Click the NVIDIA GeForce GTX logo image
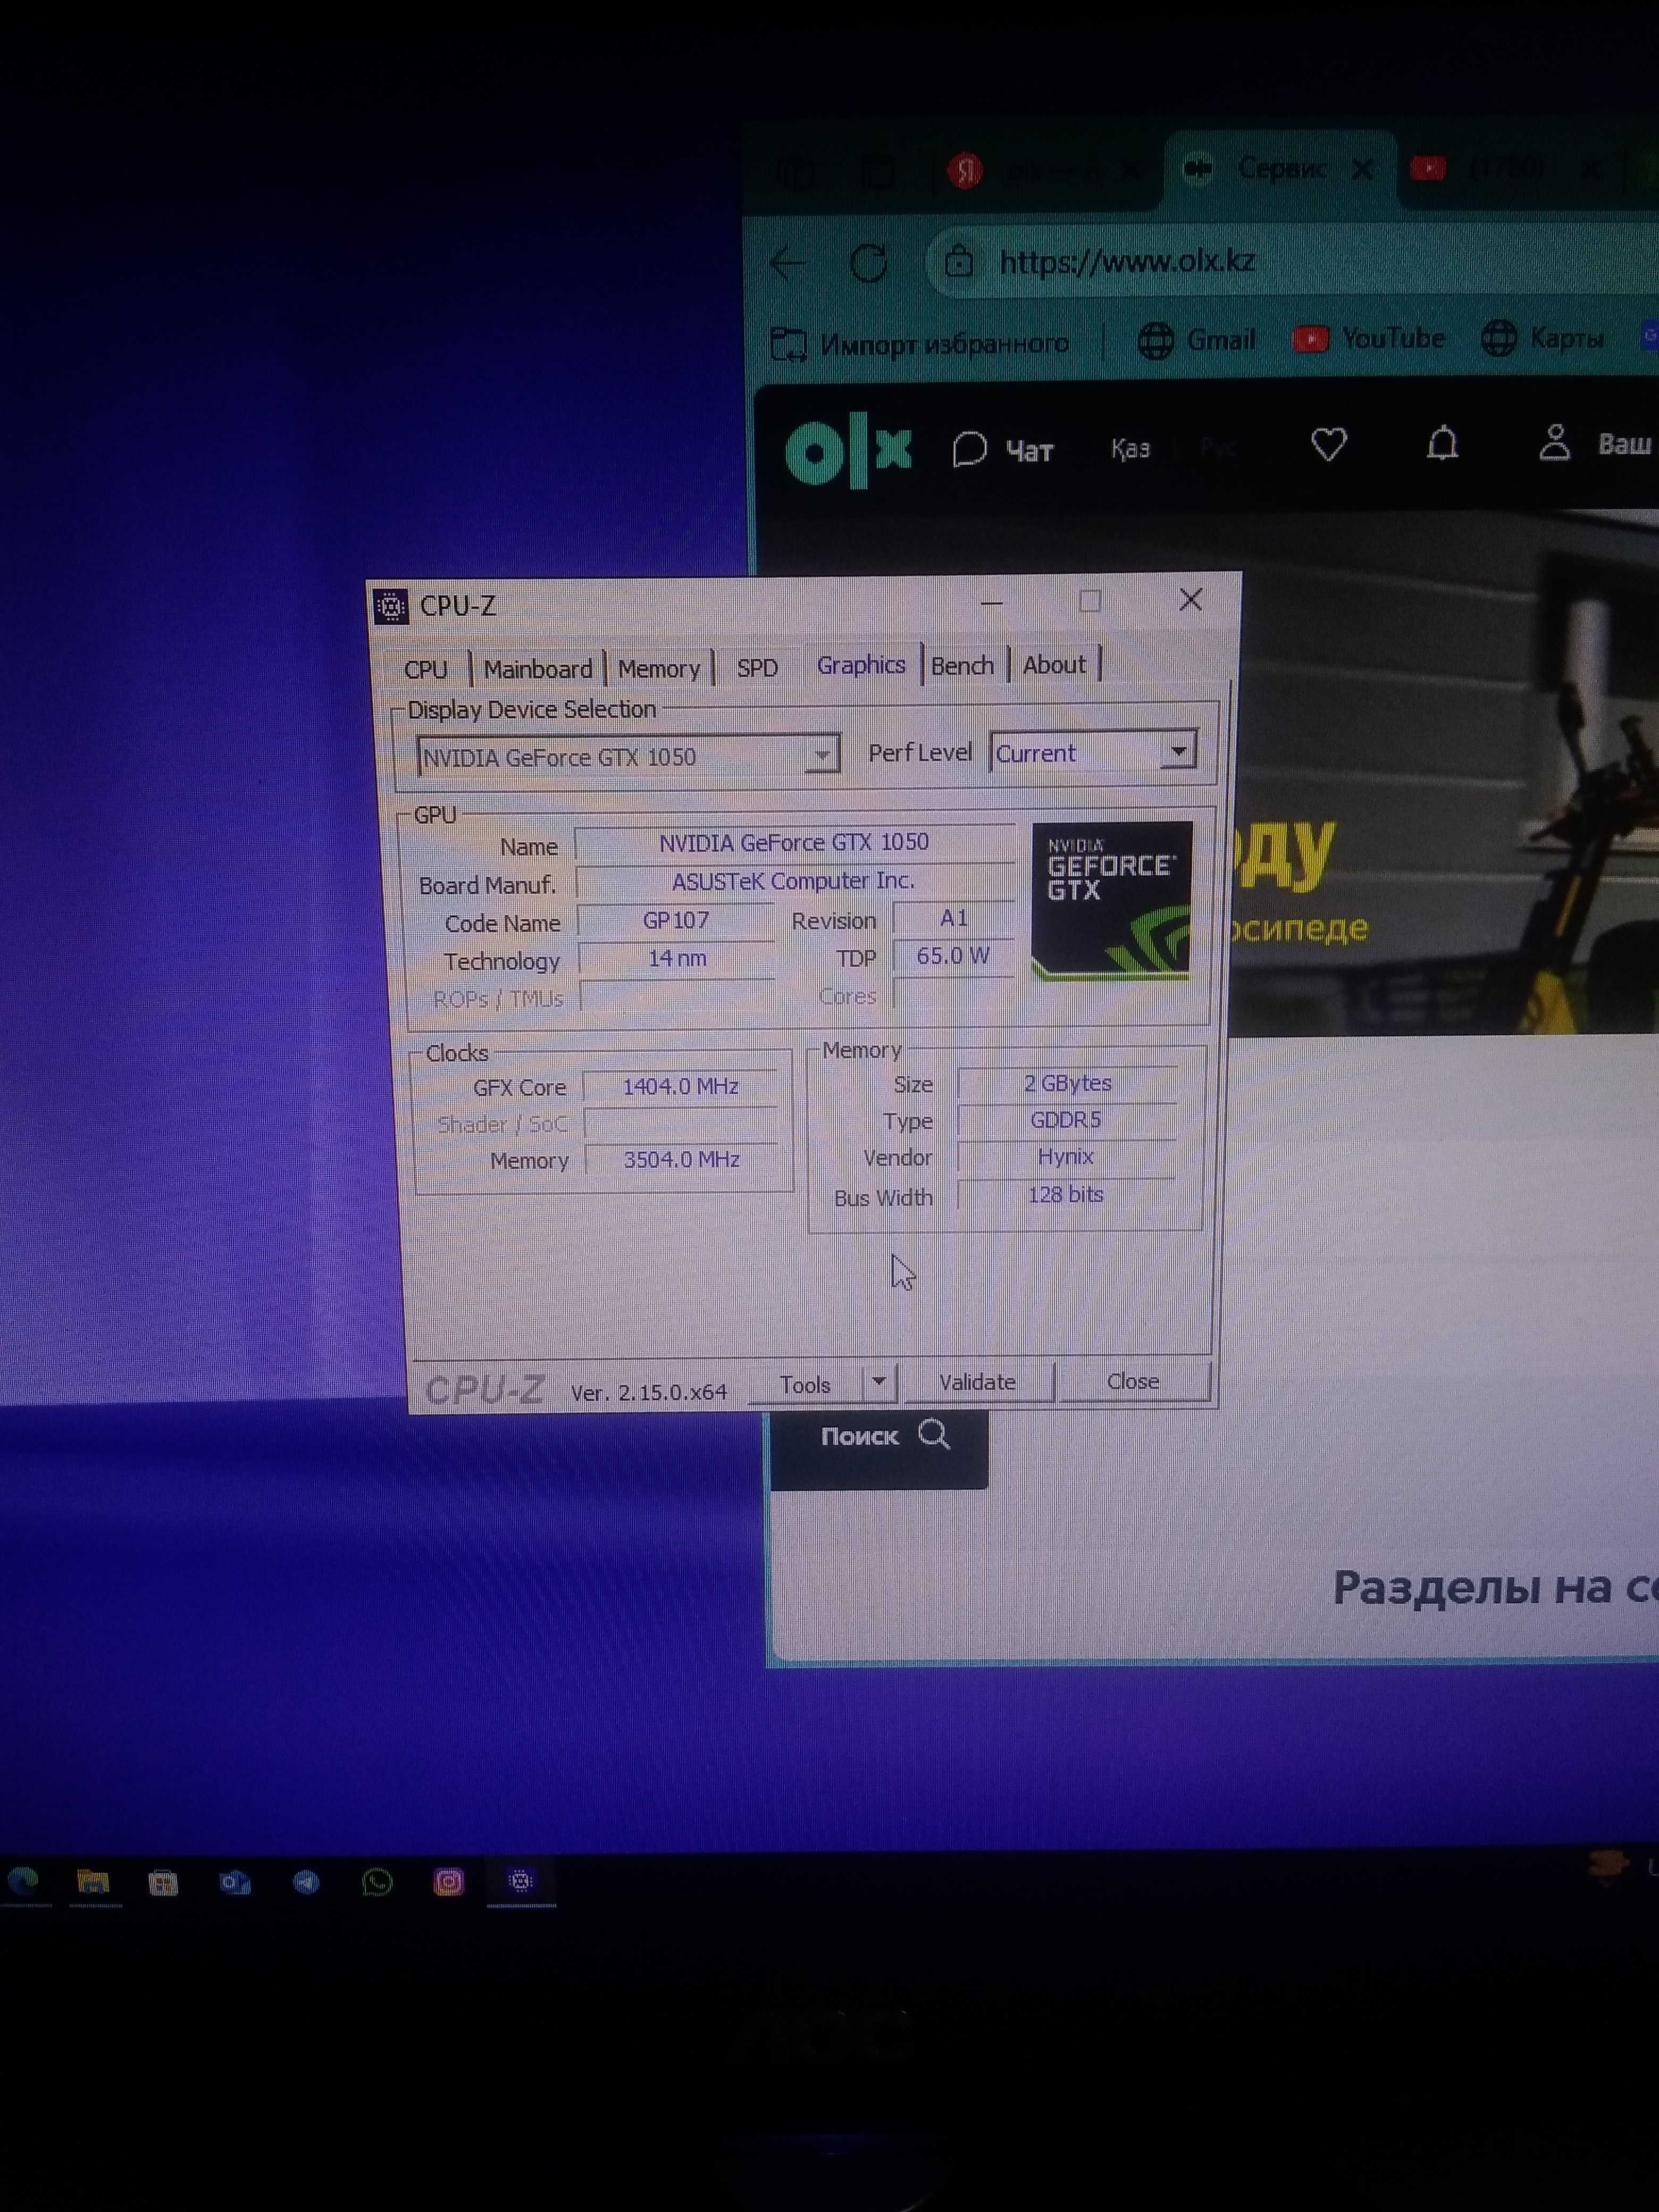 (1111, 900)
